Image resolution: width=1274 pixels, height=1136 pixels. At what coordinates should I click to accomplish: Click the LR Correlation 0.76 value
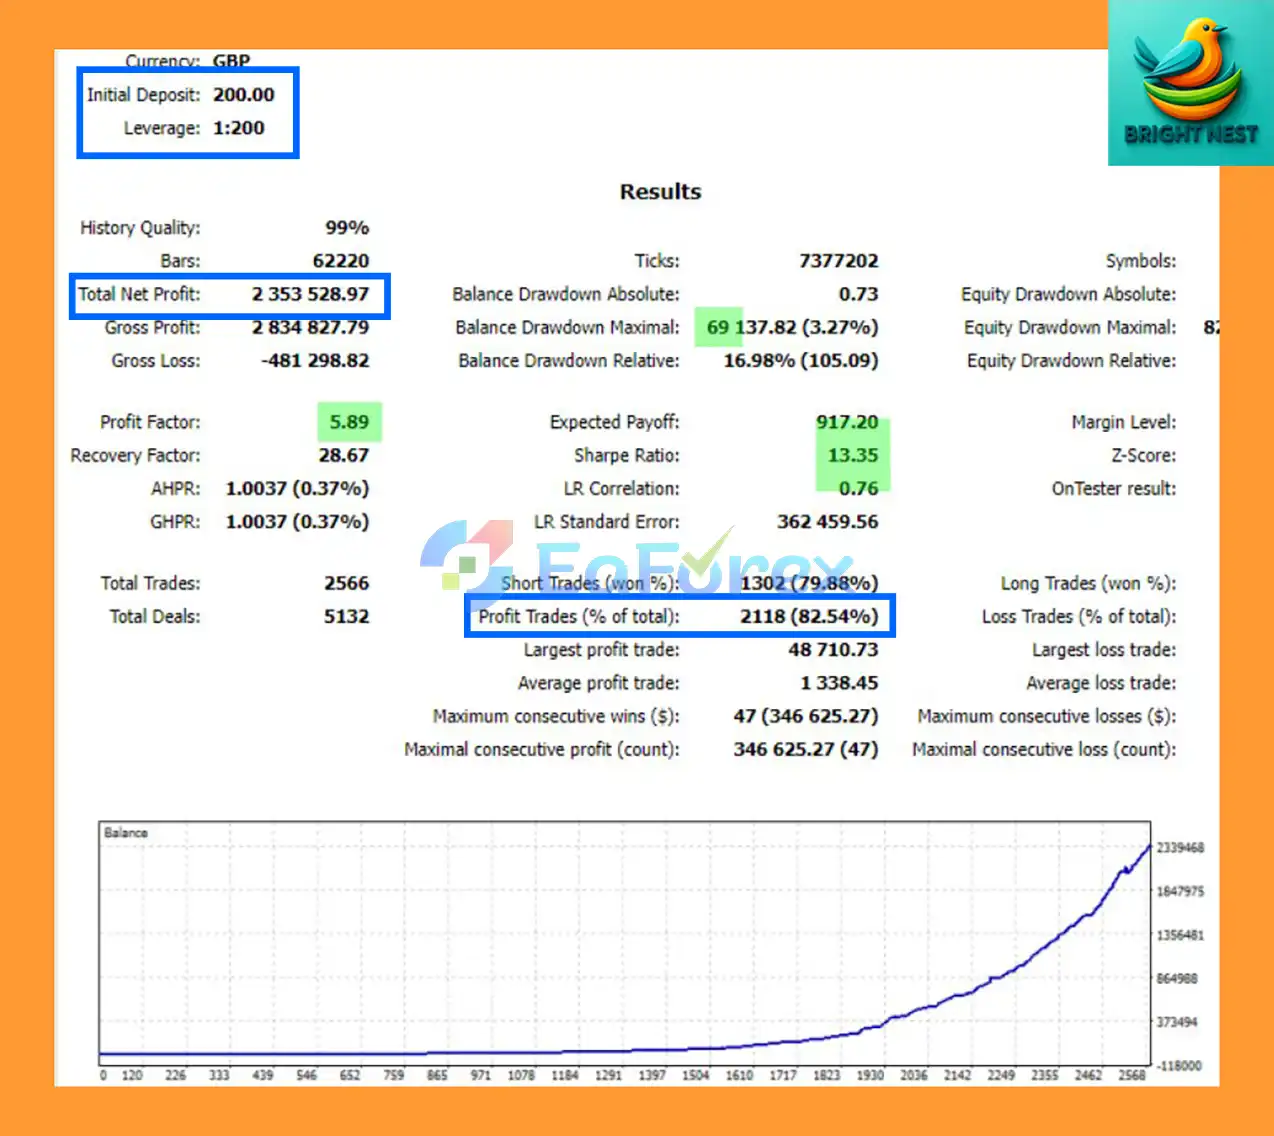tap(858, 488)
